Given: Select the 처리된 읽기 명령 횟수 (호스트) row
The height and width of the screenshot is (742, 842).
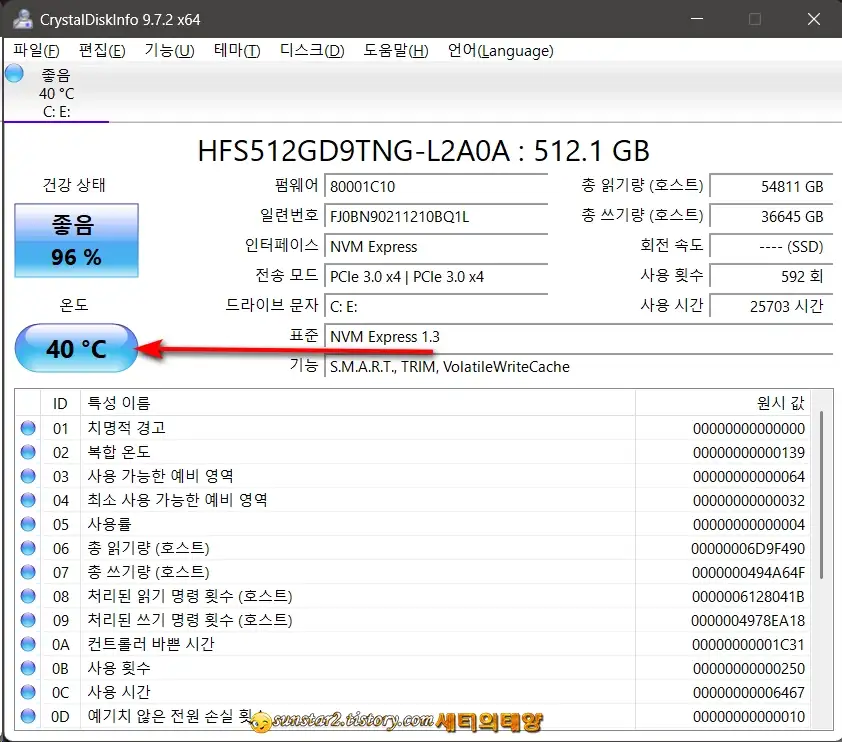Looking at the screenshot, I should (x=412, y=596).
